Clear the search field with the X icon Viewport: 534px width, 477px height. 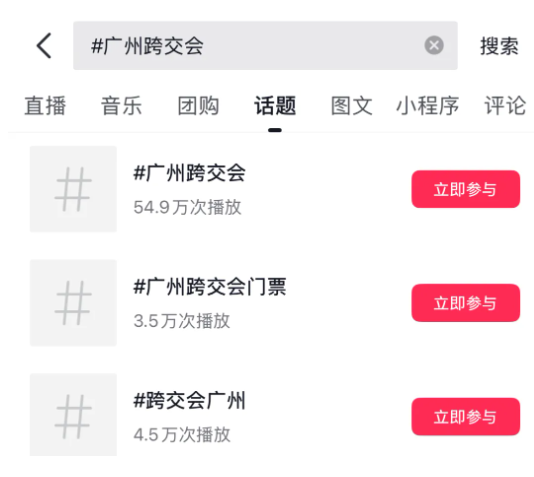pos(434,45)
